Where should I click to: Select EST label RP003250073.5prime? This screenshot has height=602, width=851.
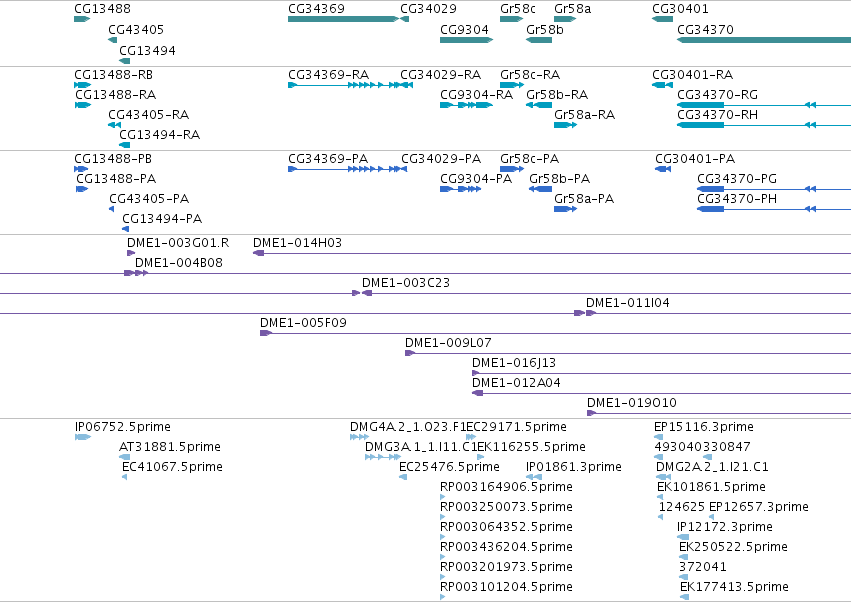(x=506, y=508)
